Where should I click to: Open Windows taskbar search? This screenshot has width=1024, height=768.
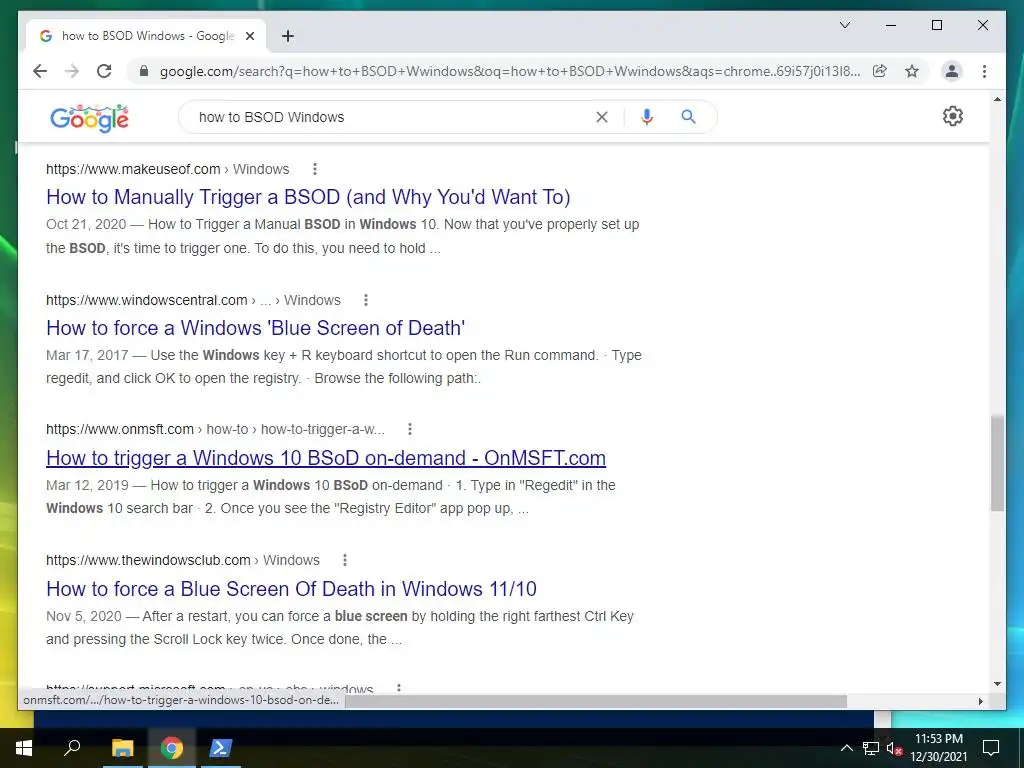pos(72,748)
